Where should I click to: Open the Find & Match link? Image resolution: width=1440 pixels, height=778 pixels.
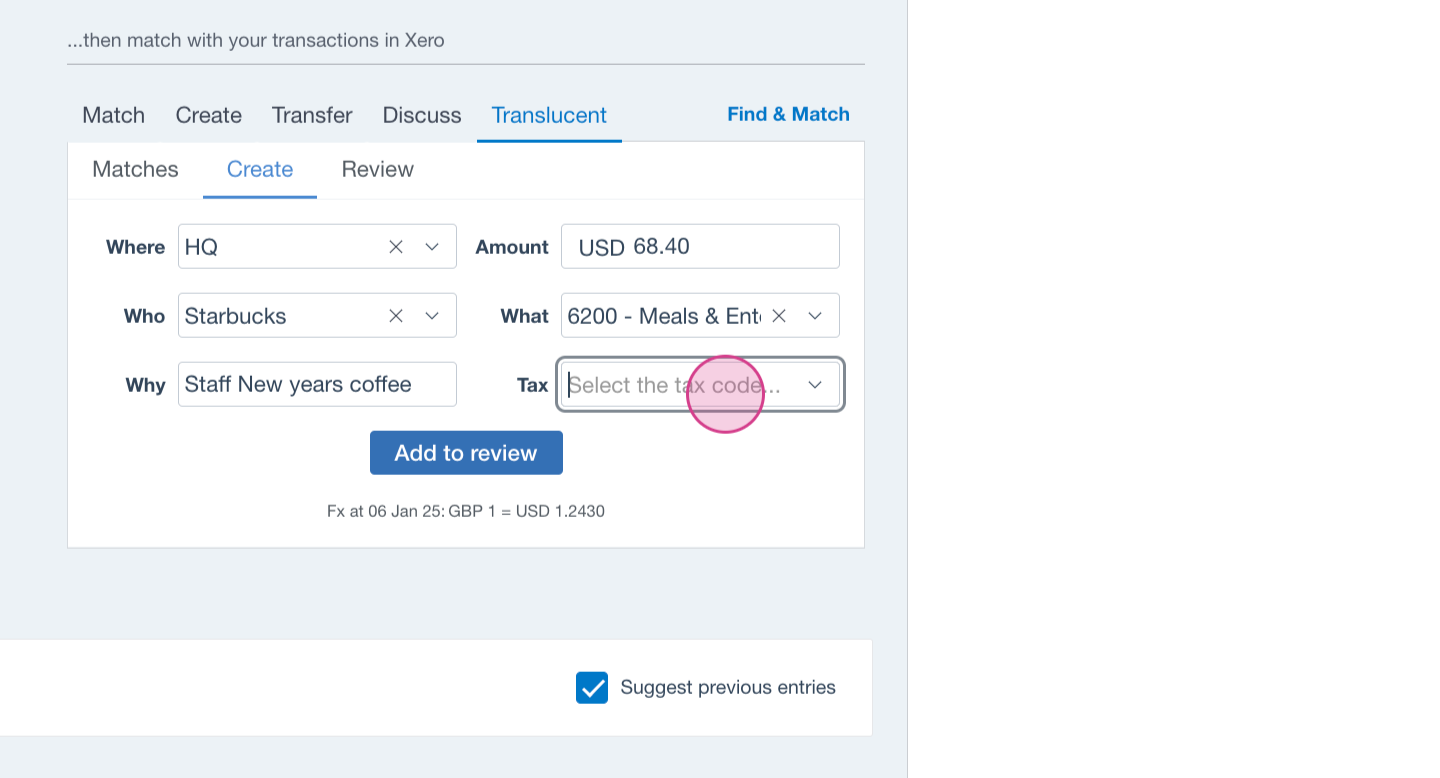[788, 114]
